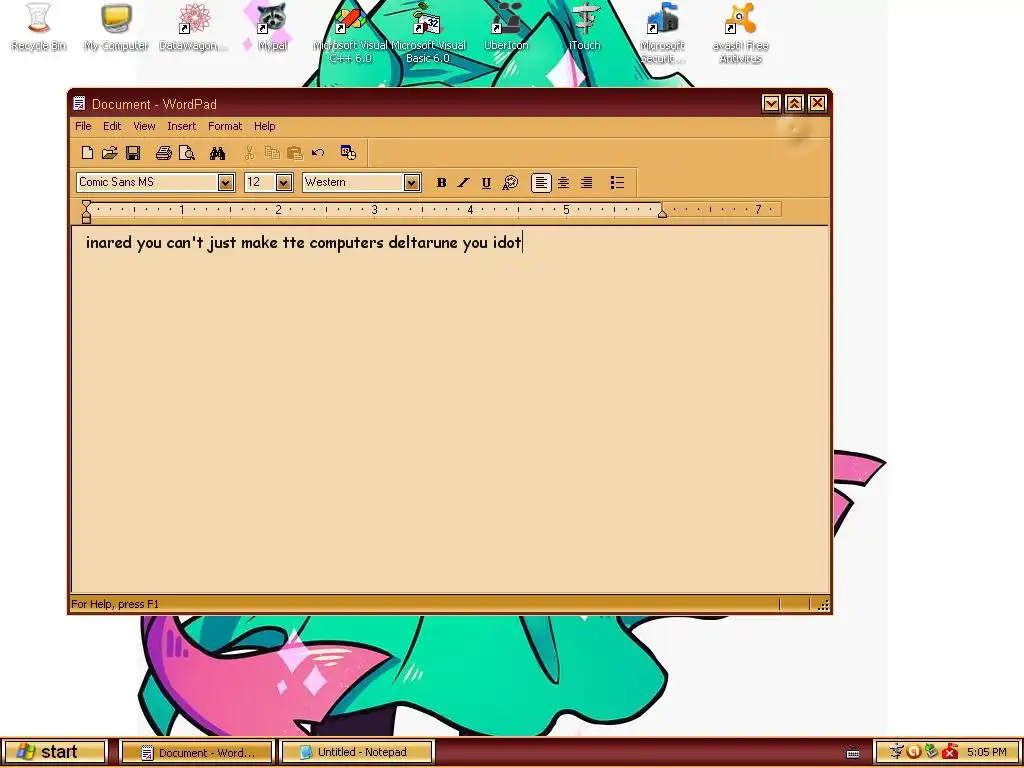This screenshot has width=1024, height=768.
Task: Undo the last action
Action: 318,153
